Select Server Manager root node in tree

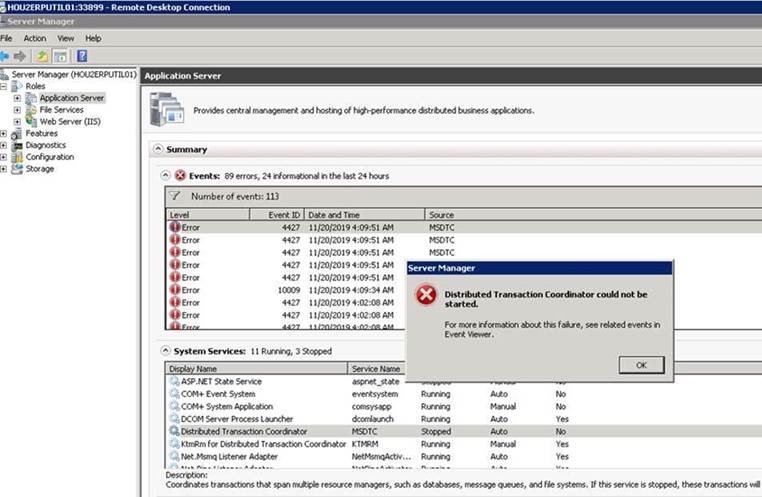(x=74, y=74)
